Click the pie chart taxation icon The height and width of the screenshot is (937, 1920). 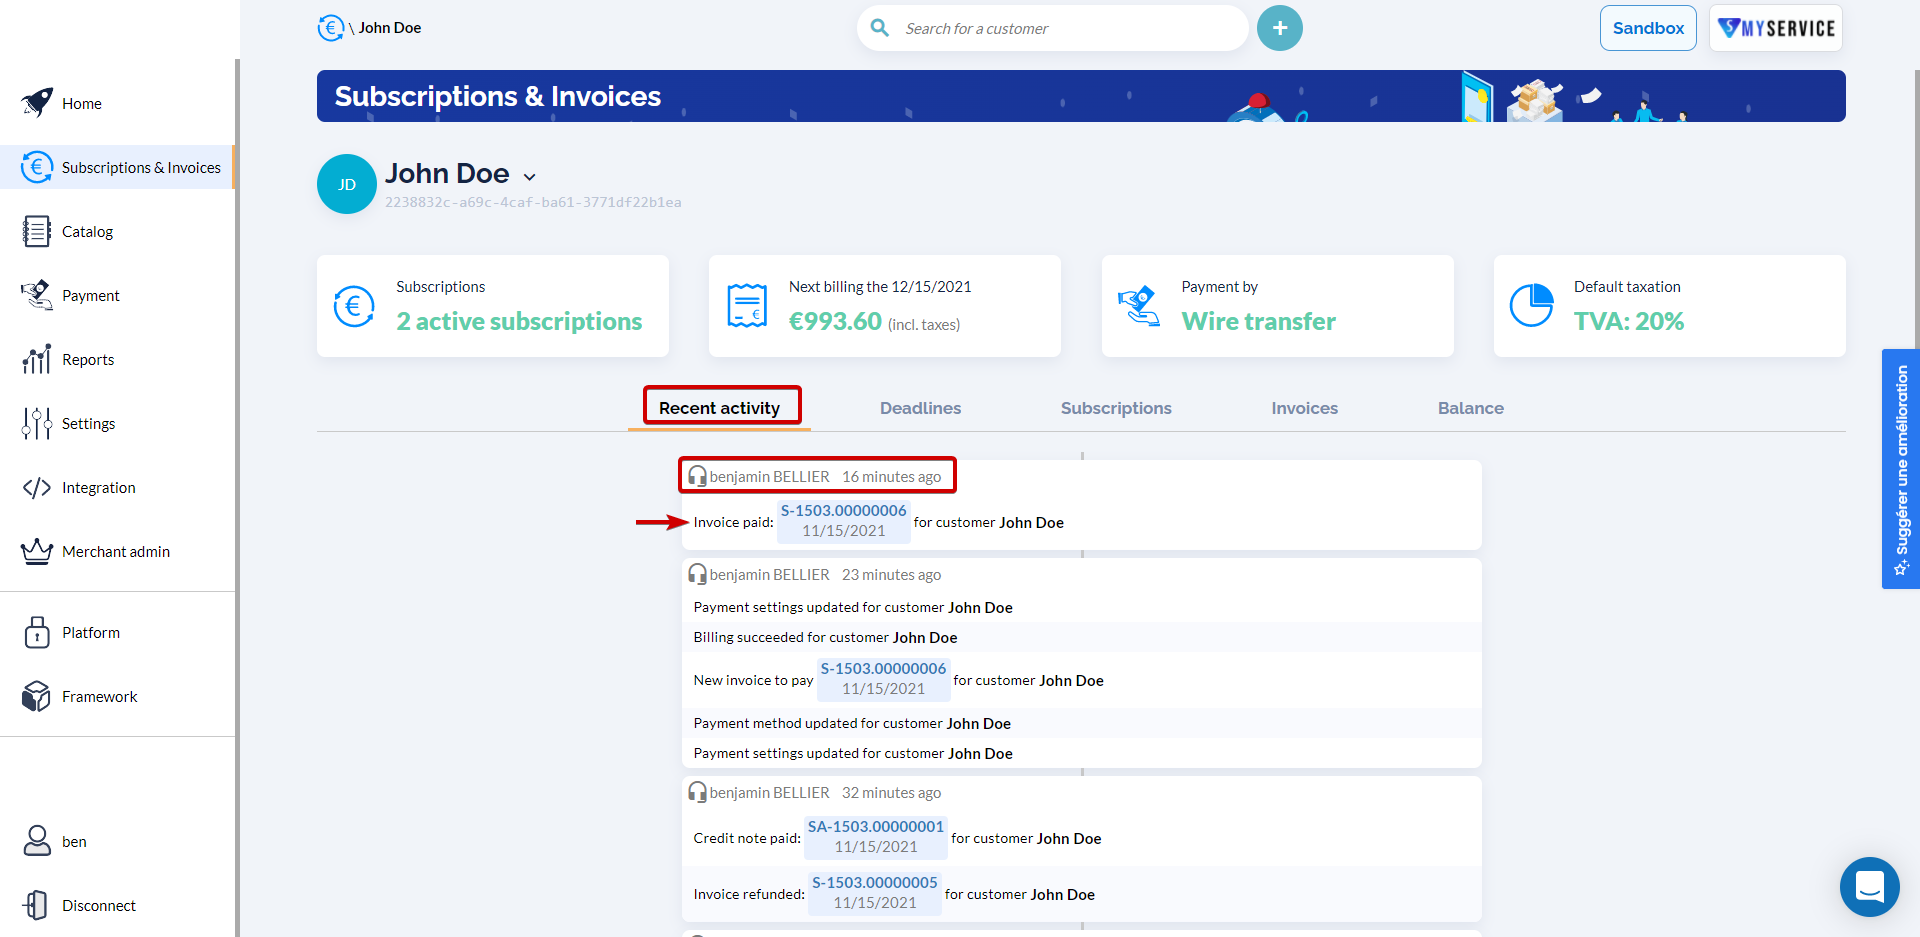point(1531,306)
